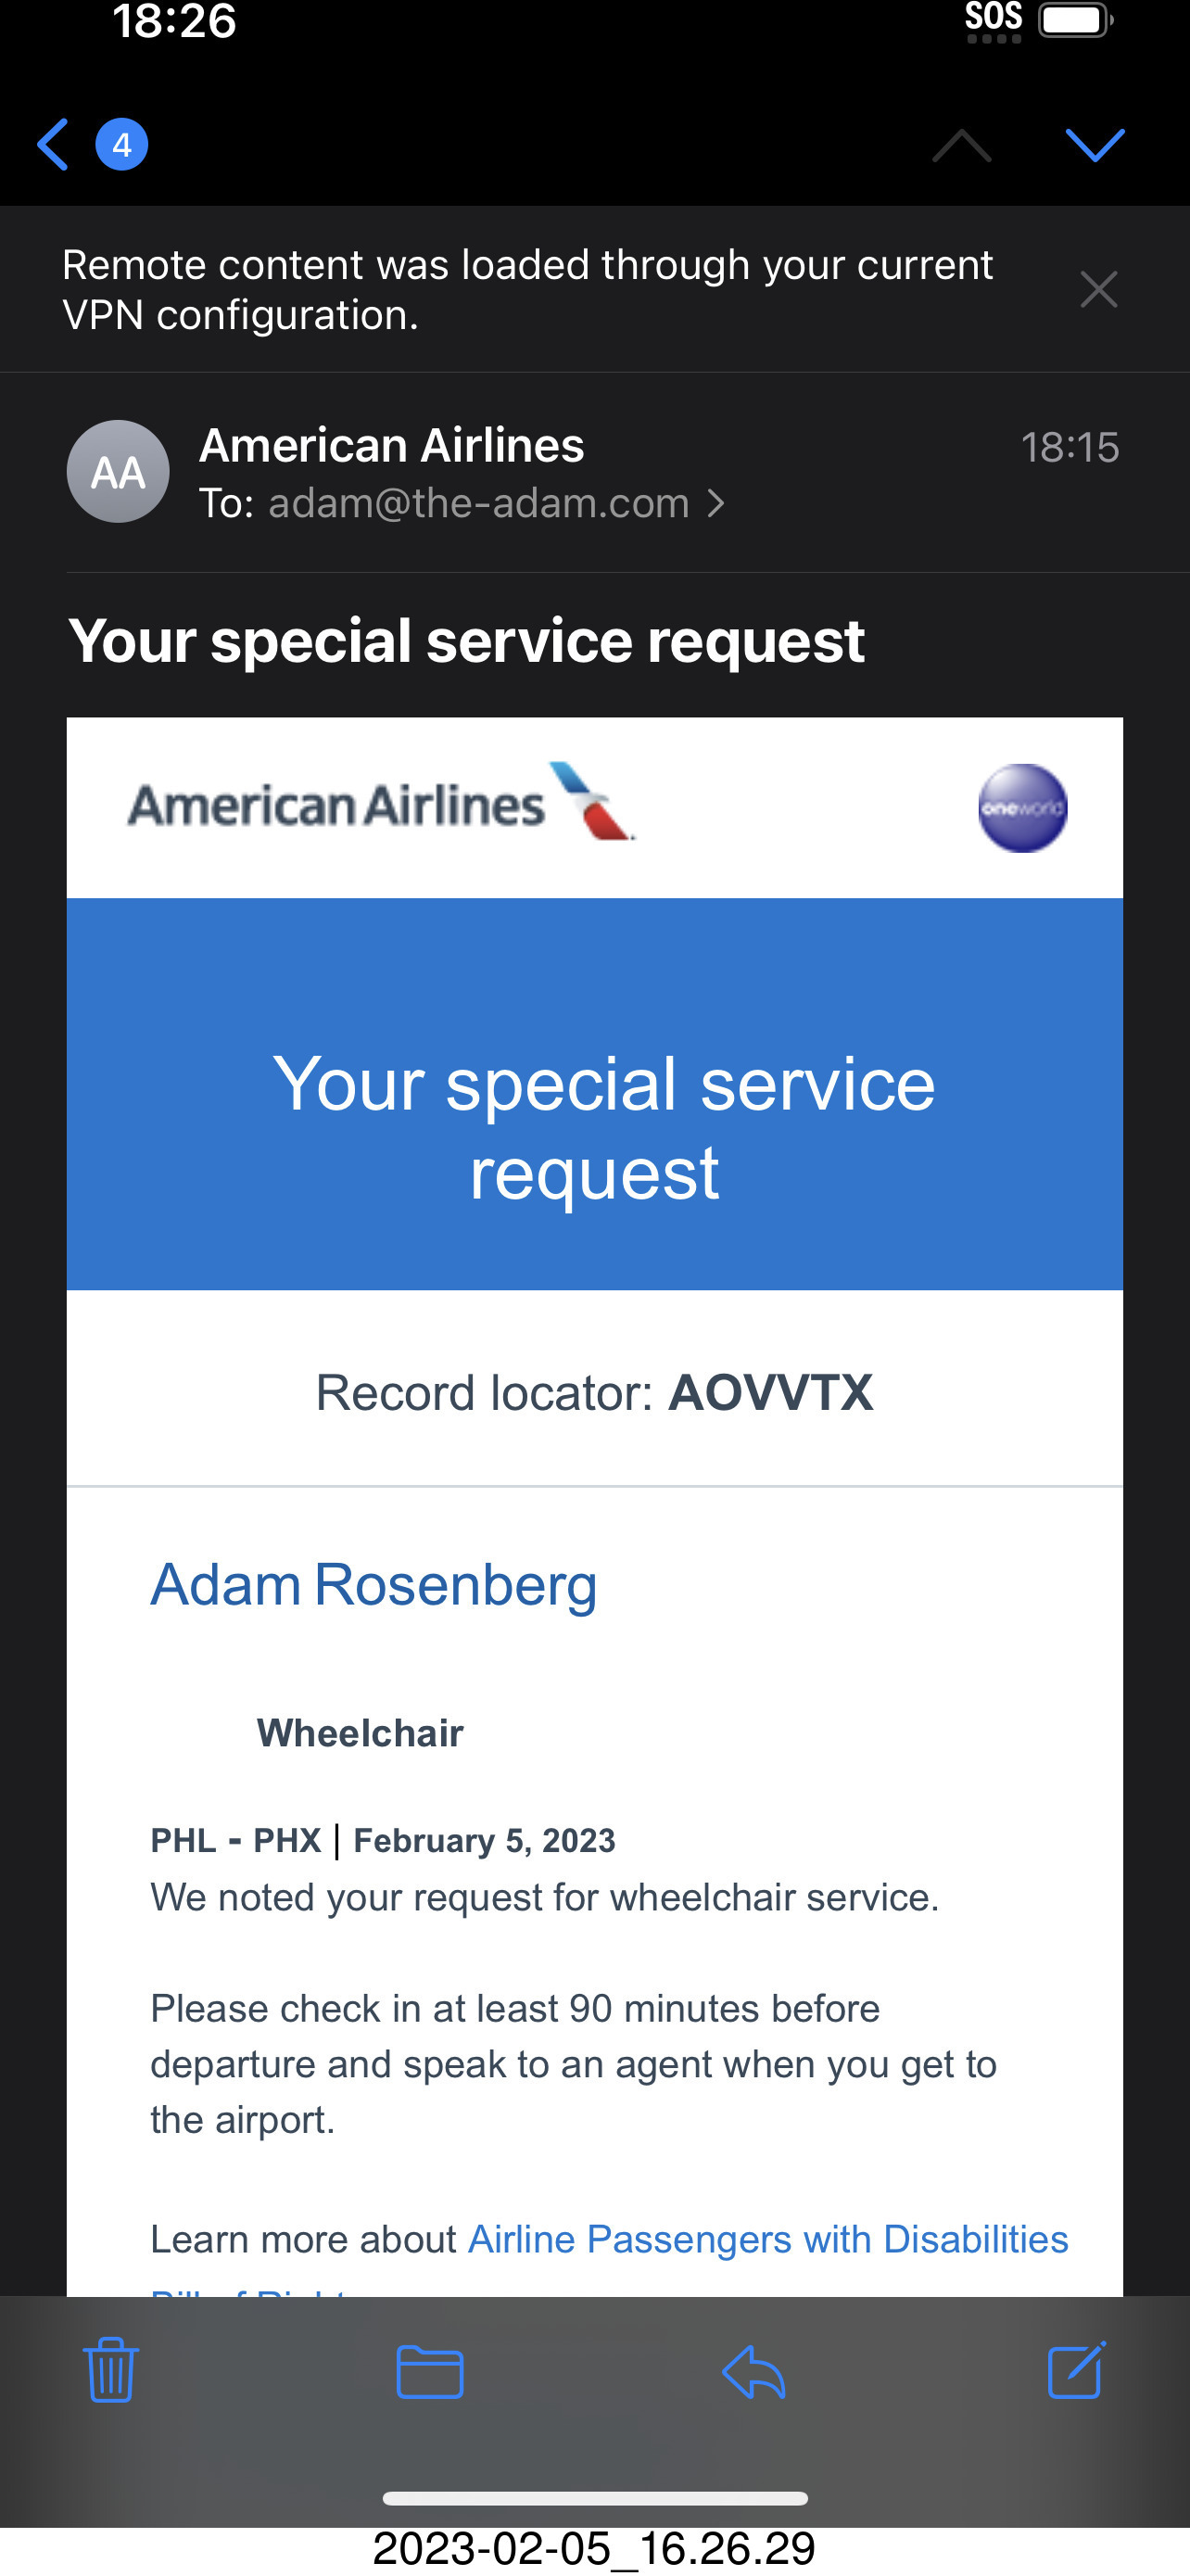The width and height of the screenshot is (1190, 2576).
Task: Tap record locator AOVVTX
Action: coord(770,1392)
